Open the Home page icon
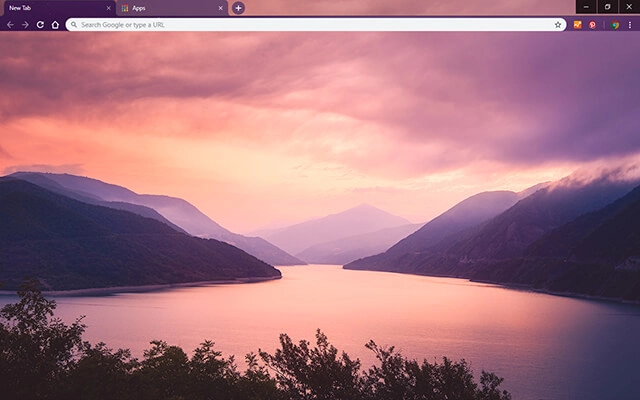Viewport: 640px width, 400px height. pyautogui.click(x=55, y=25)
